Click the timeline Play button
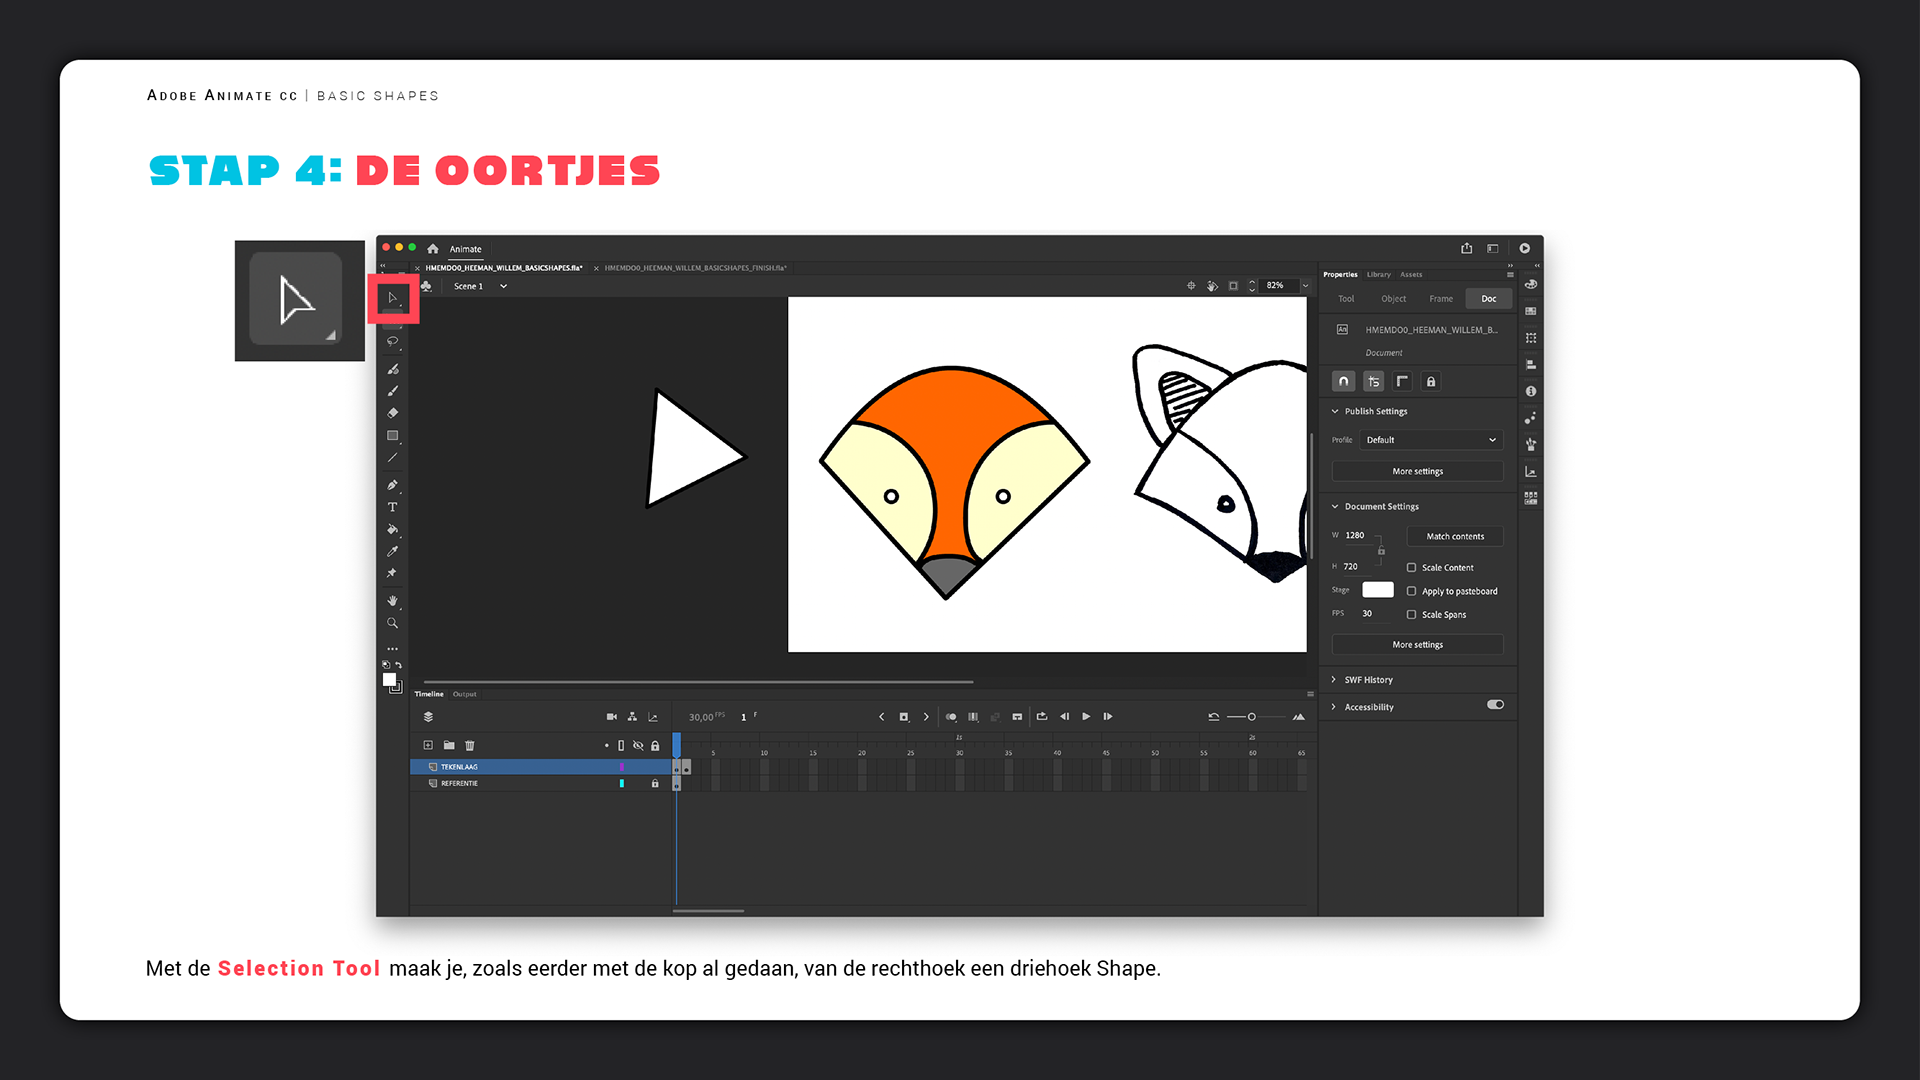This screenshot has width=1920, height=1080. [1086, 717]
